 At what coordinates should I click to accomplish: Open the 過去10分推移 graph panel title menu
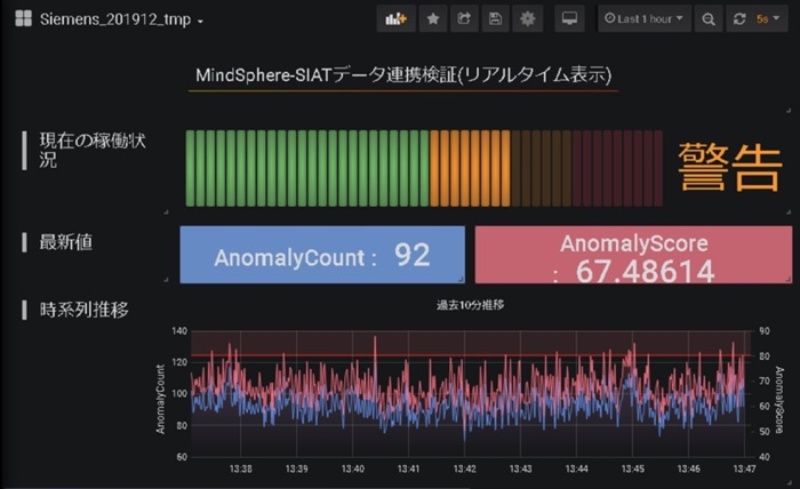tap(470, 305)
